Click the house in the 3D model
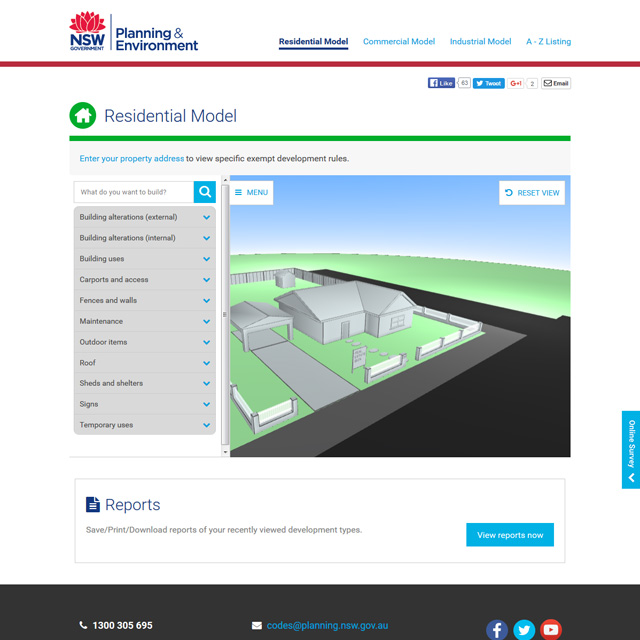This screenshot has width=640, height=640. coord(347,310)
